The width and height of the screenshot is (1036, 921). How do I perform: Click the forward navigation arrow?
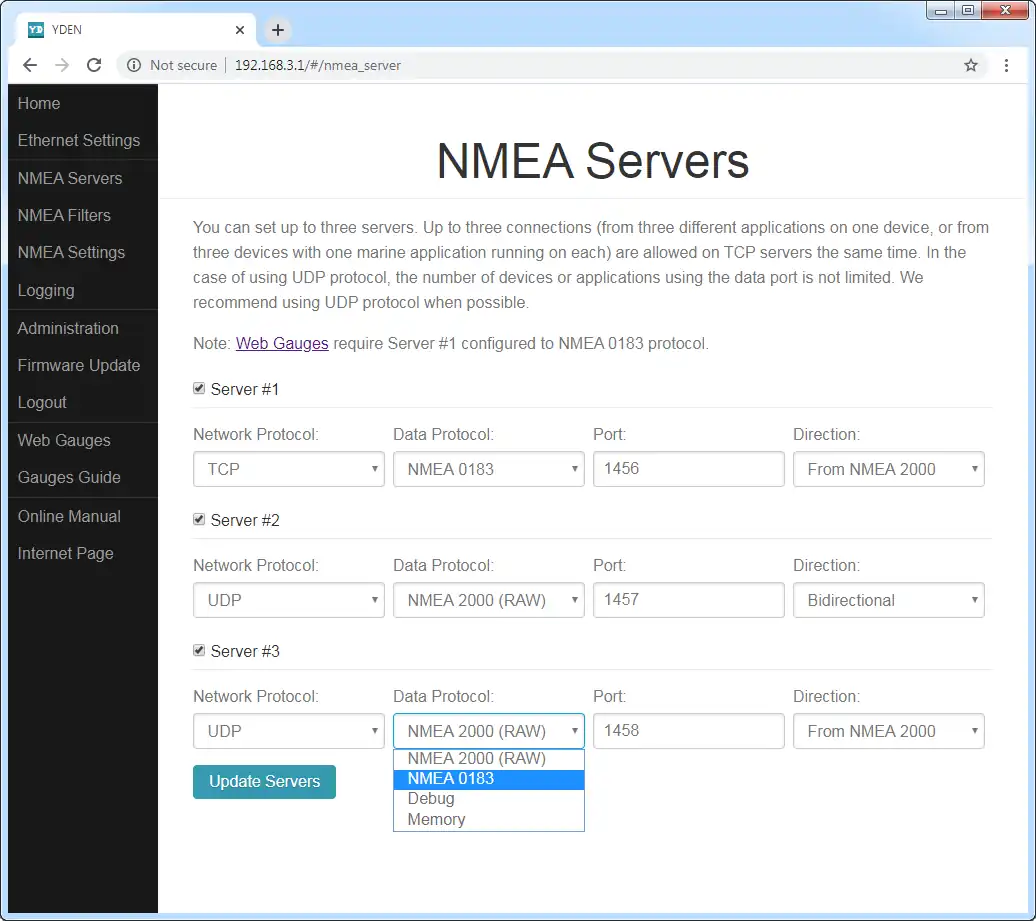[61, 64]
